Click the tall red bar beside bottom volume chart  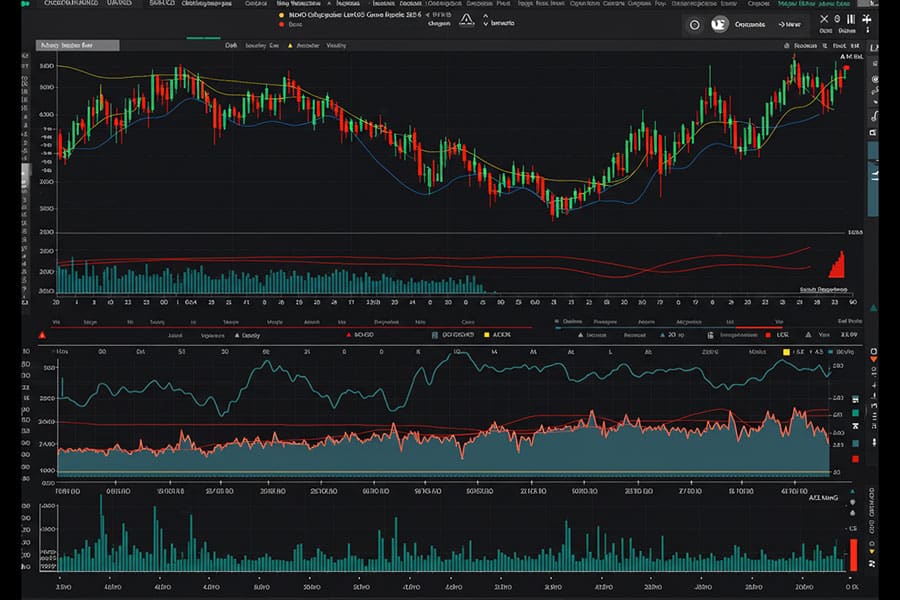[854, 555]
